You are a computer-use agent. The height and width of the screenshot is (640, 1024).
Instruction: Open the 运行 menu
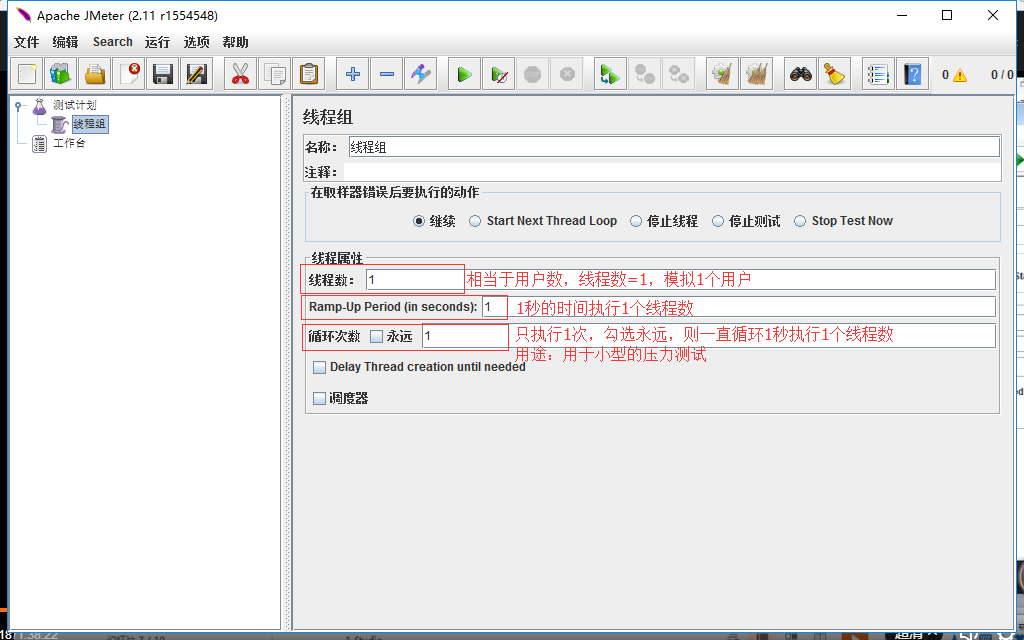157,42
